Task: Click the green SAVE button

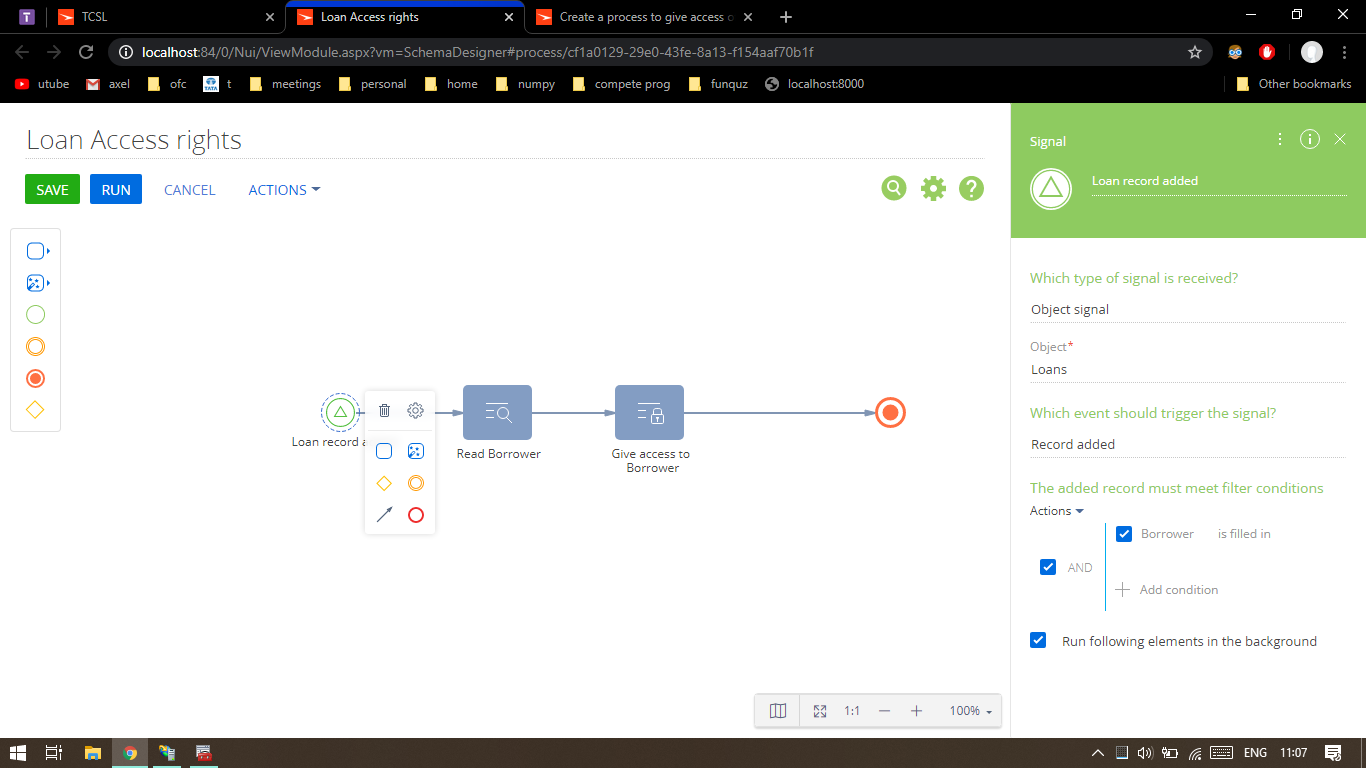Action: (52, 190)
